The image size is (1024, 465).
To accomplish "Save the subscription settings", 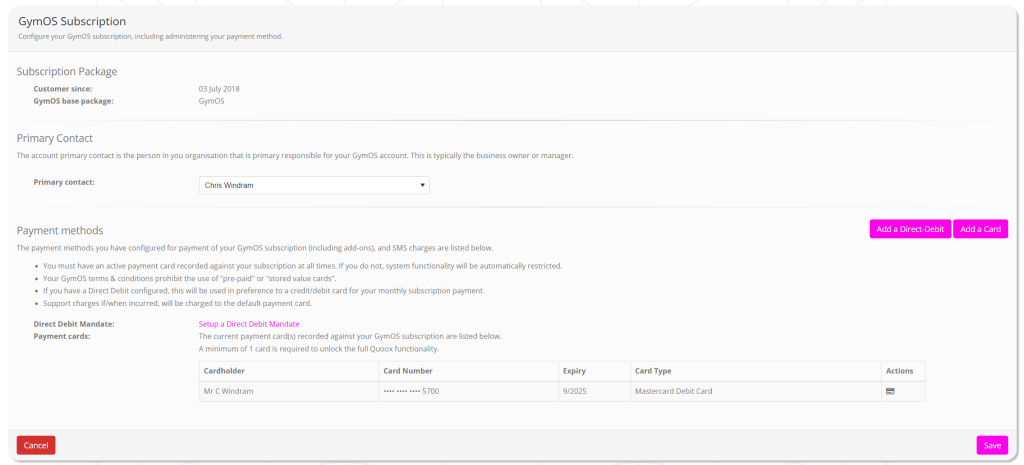I will tap(992, 445).
